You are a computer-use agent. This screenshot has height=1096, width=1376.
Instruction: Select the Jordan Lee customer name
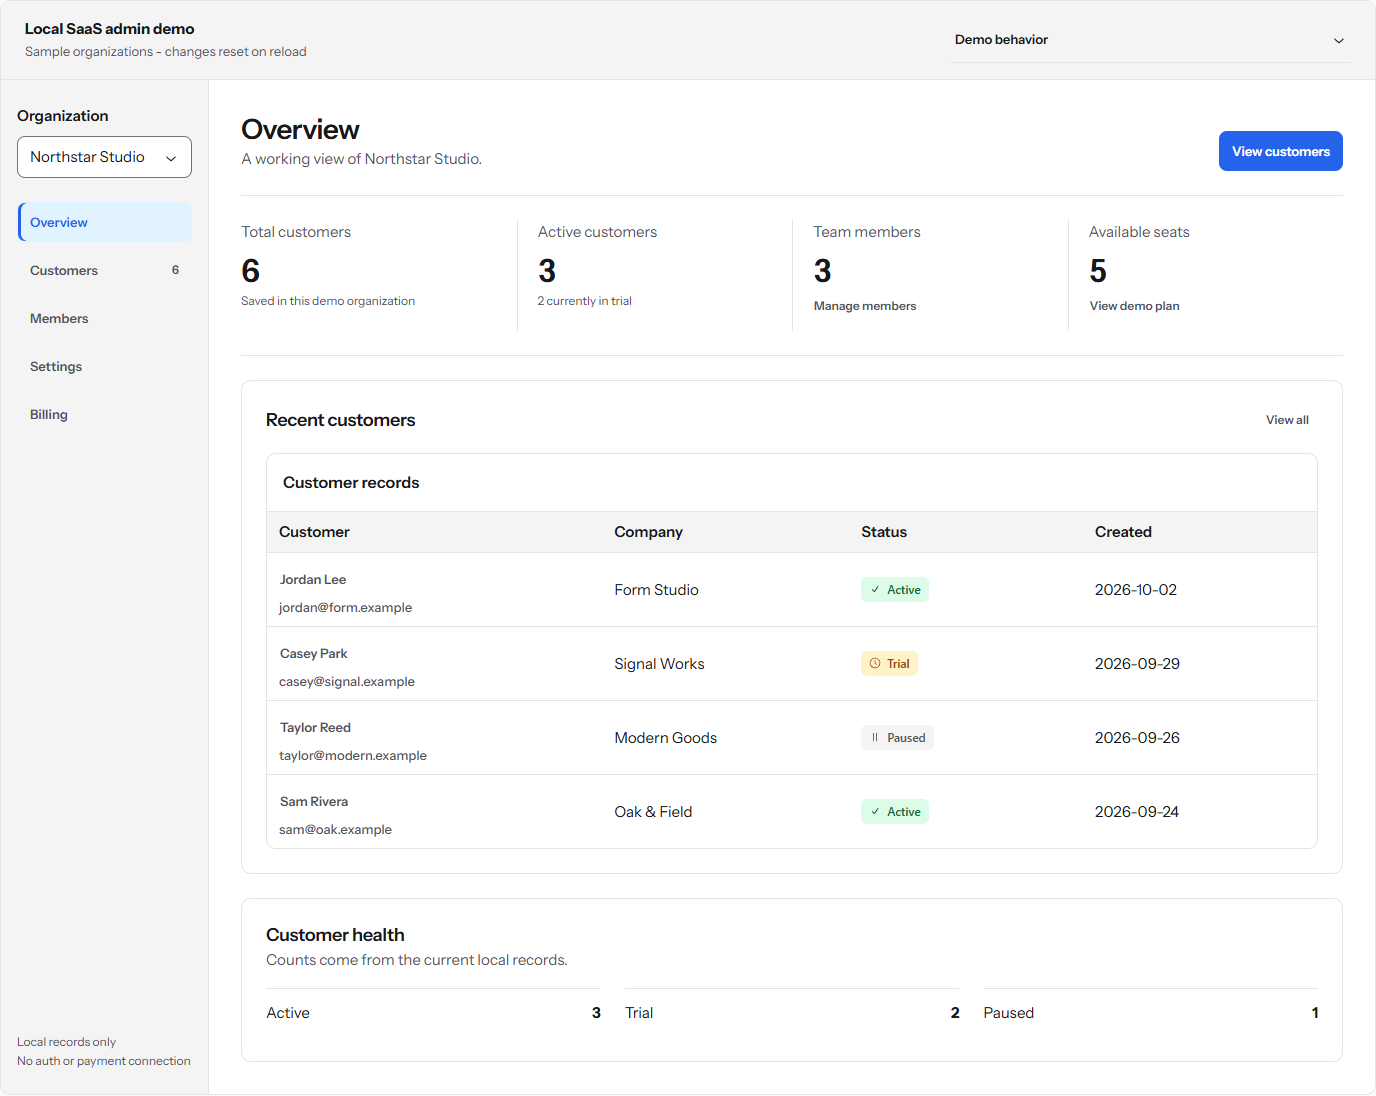point(313,580)
